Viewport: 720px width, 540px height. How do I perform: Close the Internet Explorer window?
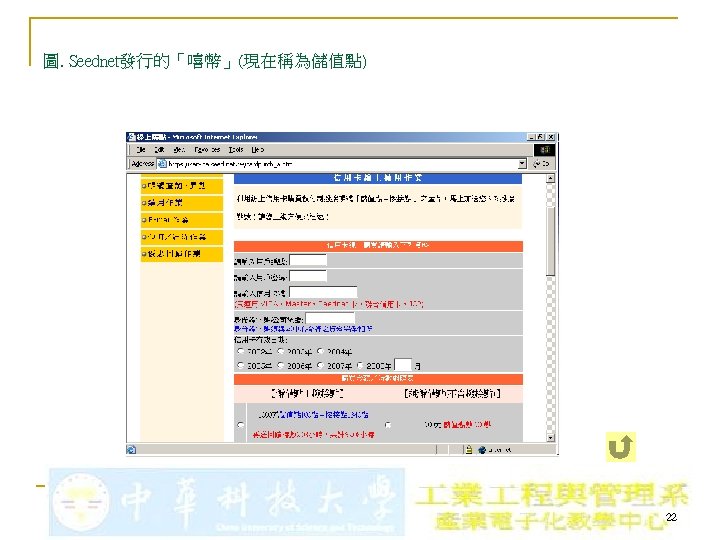[x=551, y=137]
